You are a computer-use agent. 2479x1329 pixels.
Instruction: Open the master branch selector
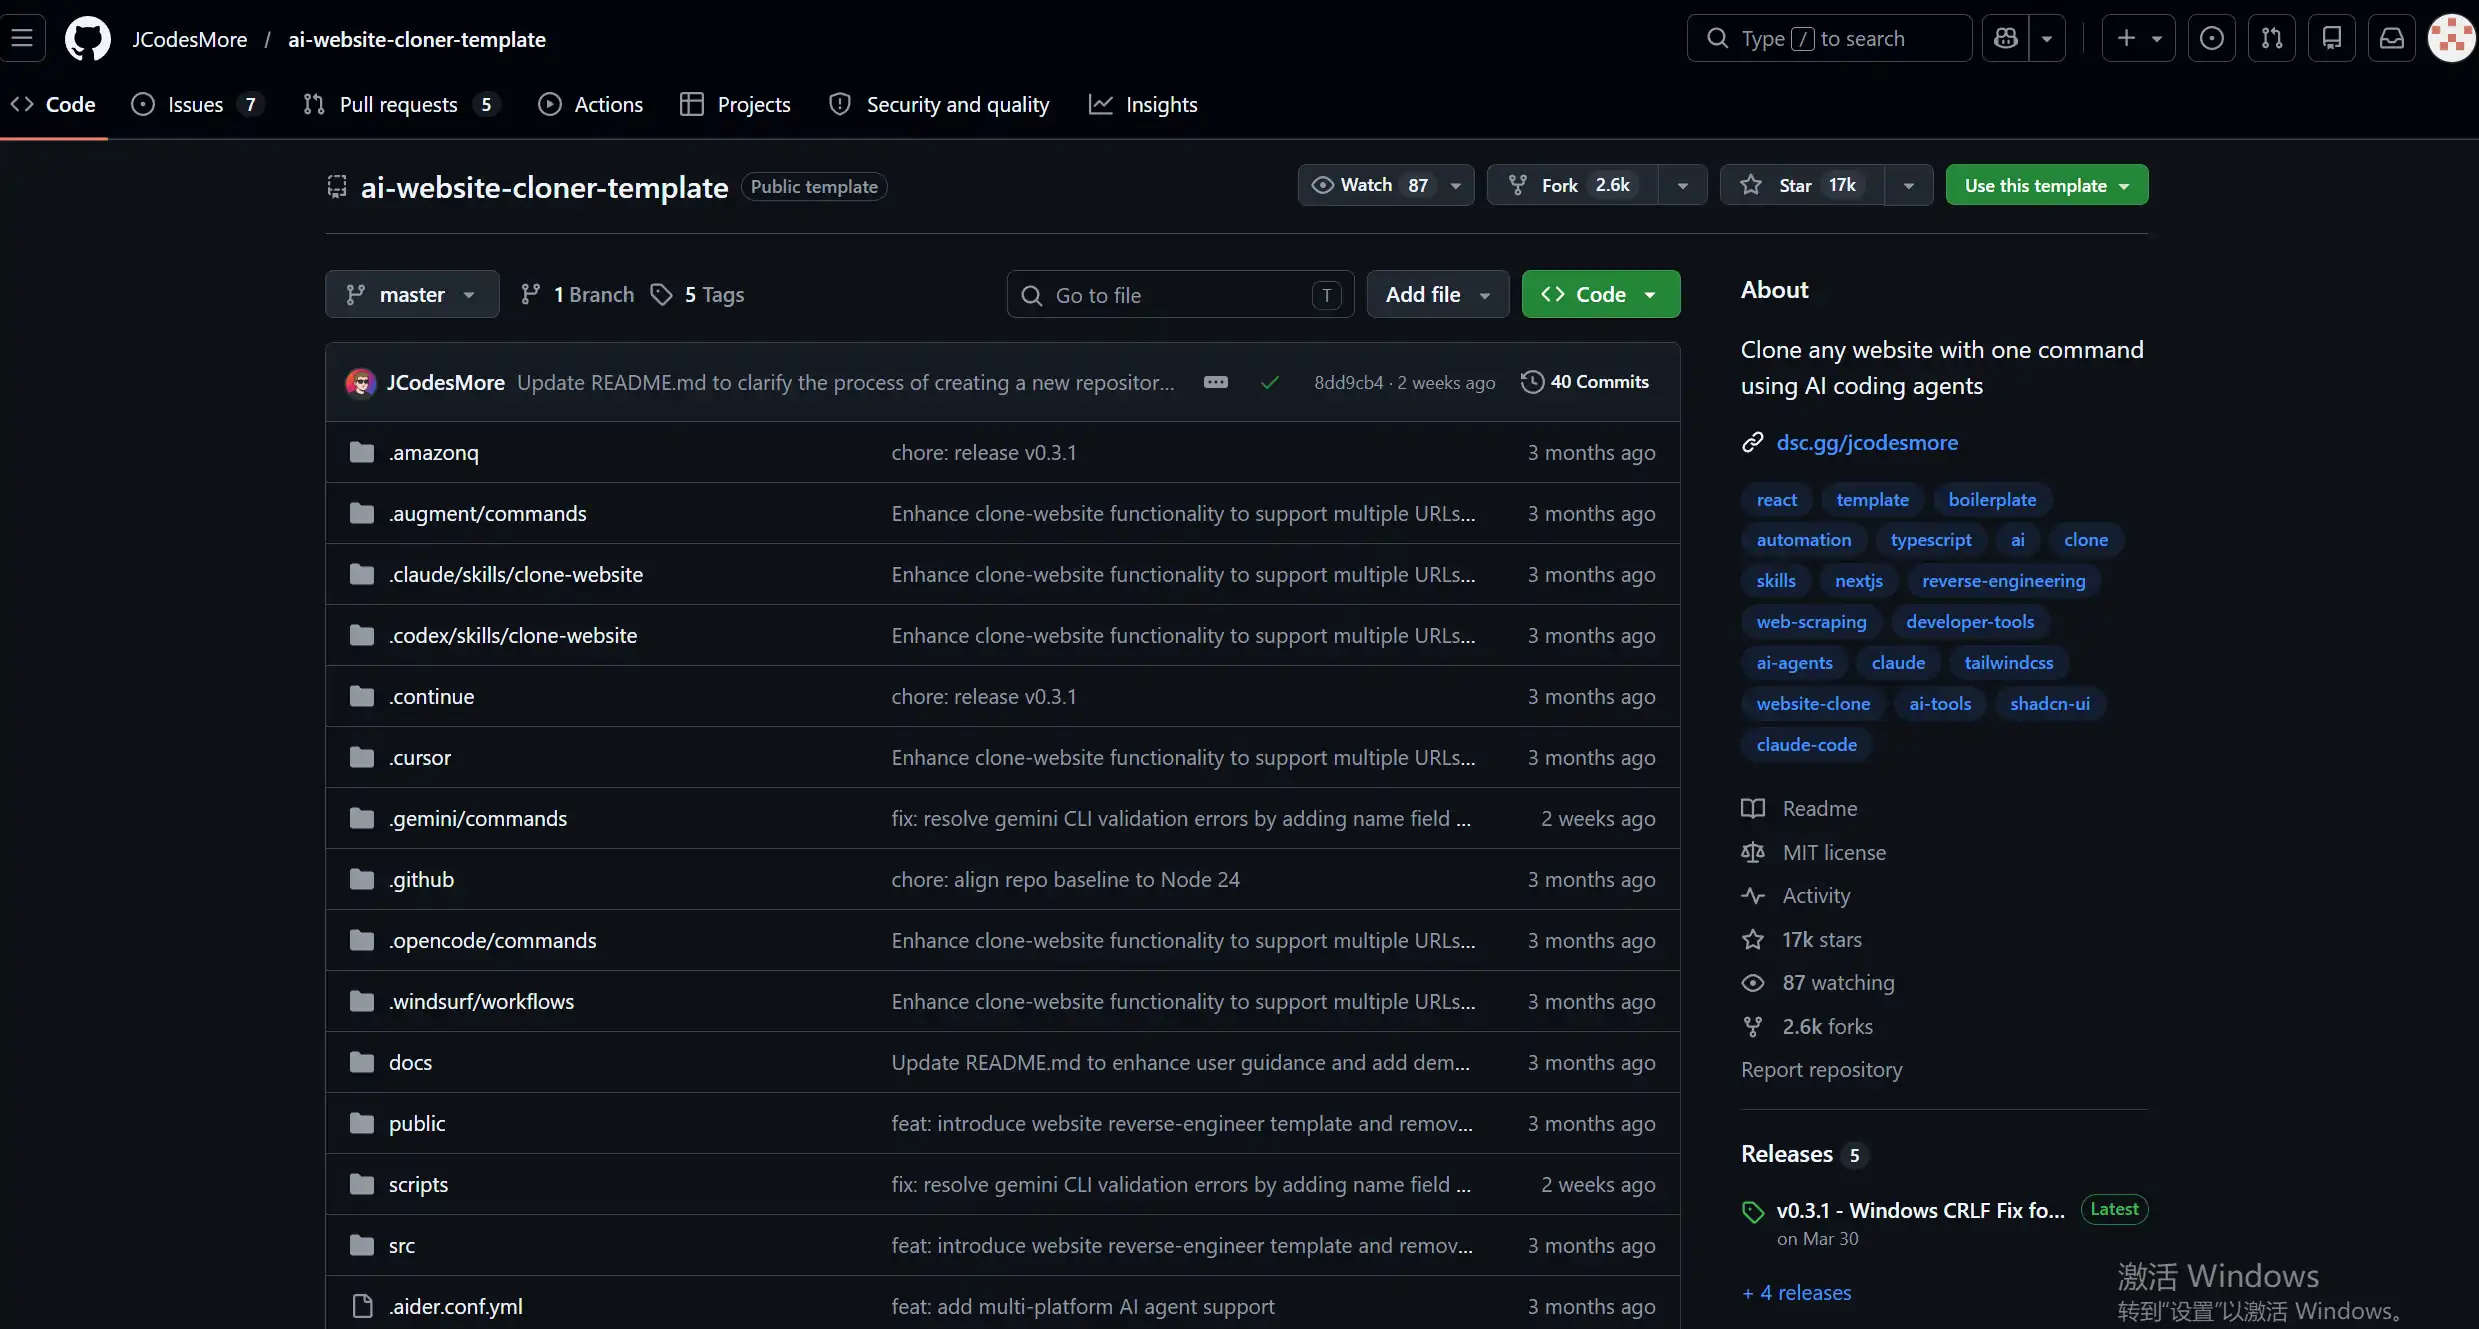(412, 294)
